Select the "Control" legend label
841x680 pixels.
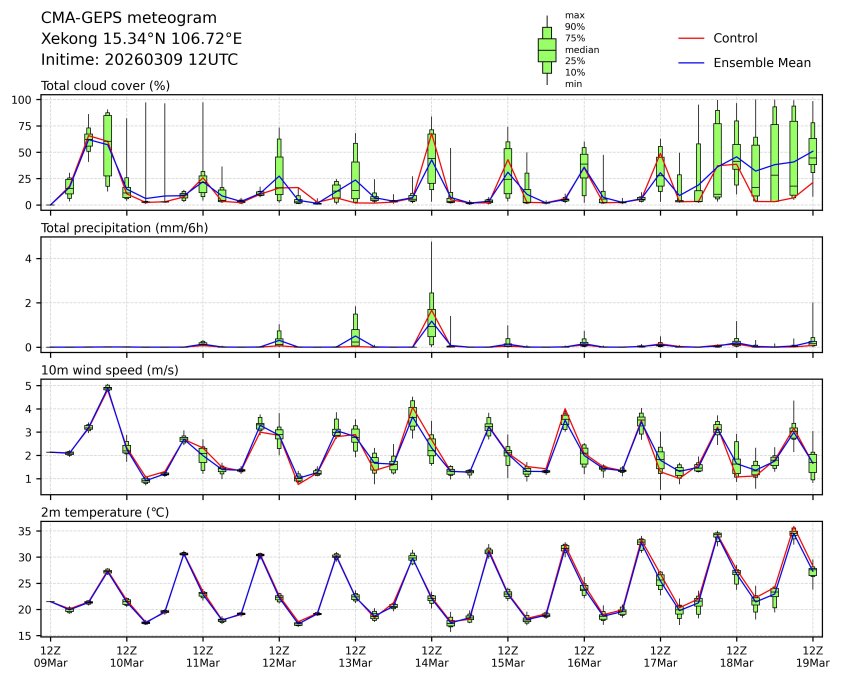735,38
